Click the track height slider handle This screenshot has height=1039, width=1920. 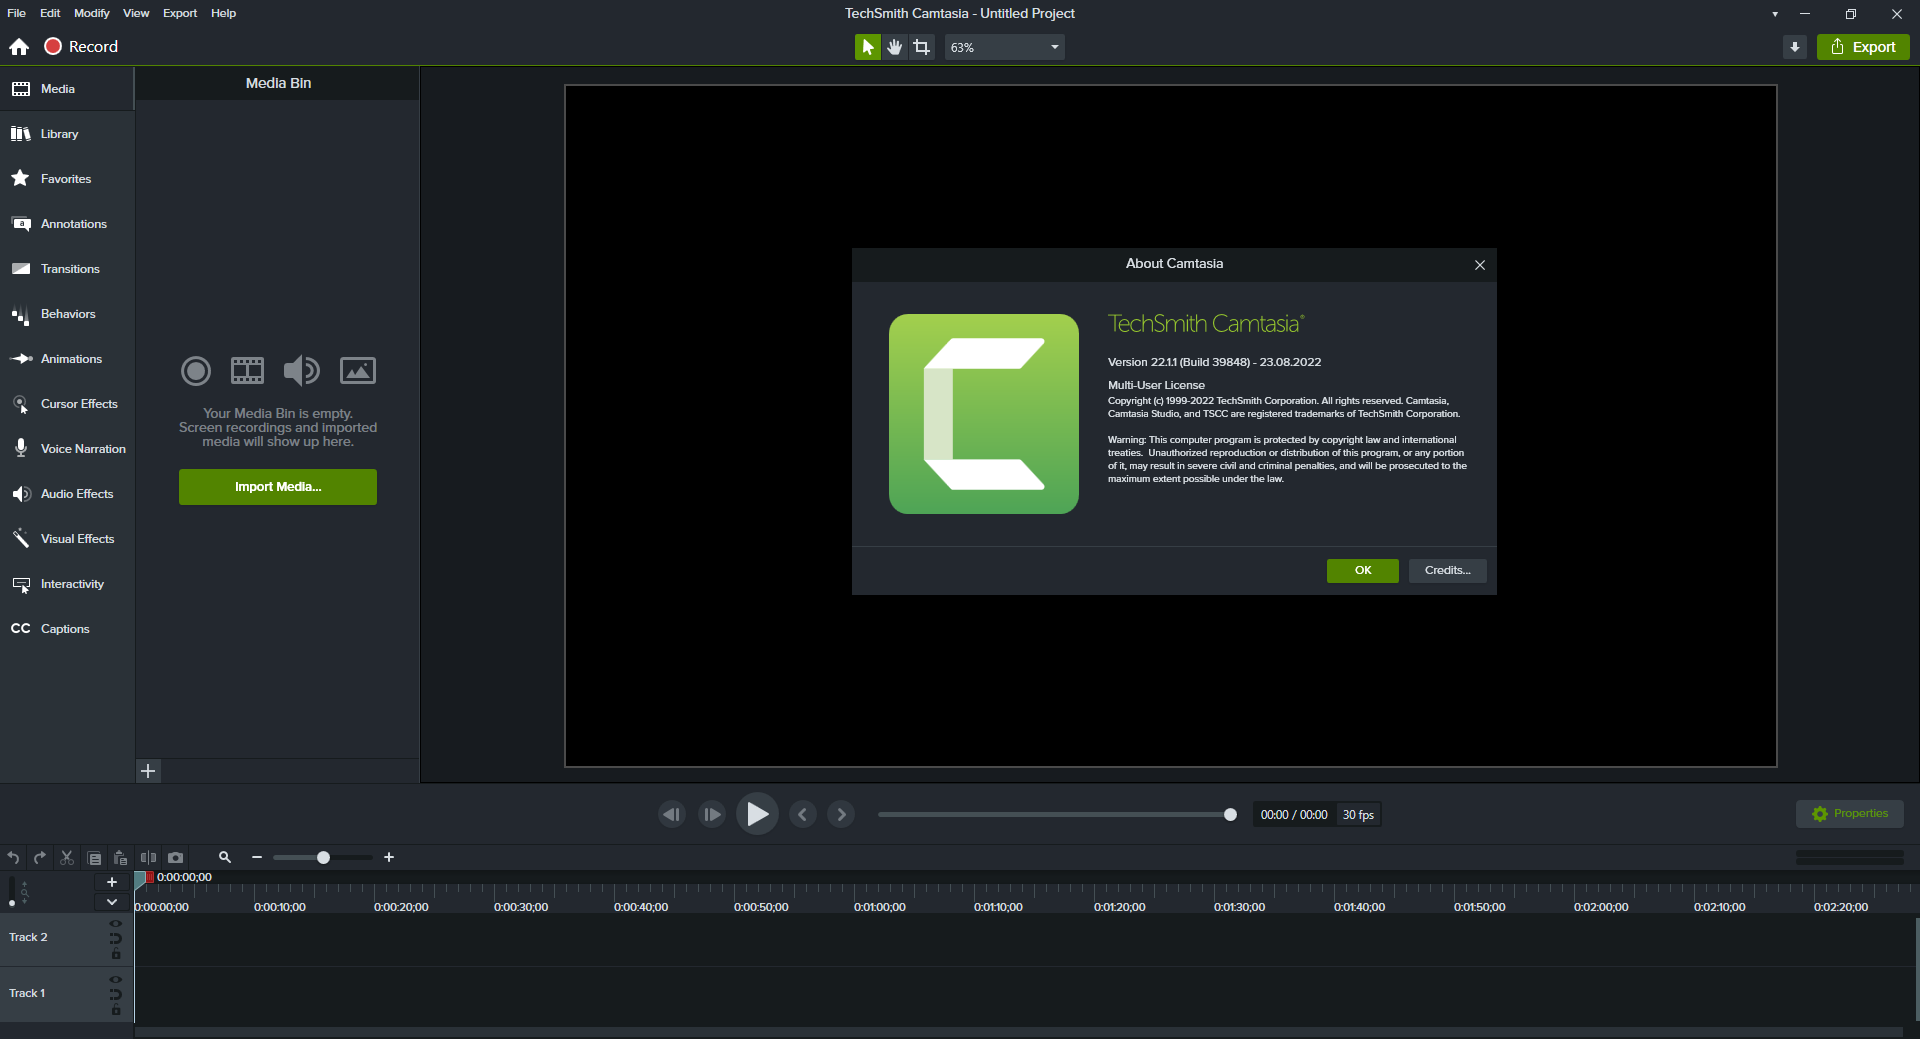pos(12,903)
